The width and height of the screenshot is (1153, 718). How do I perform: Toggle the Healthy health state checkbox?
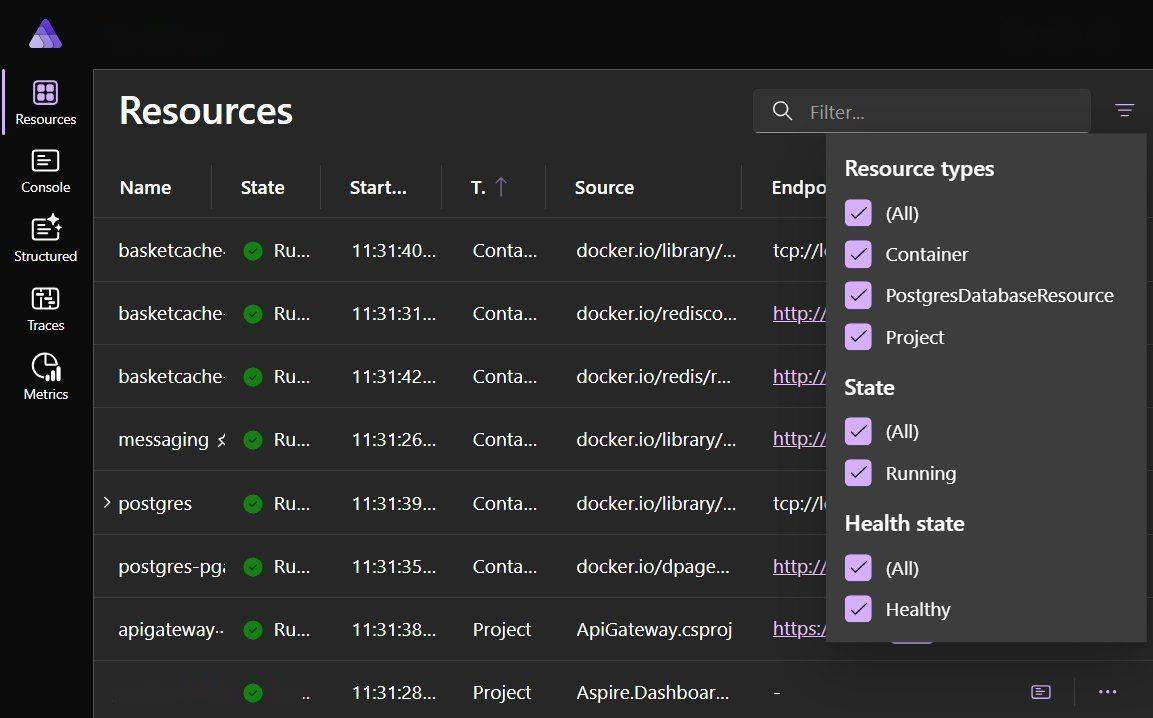coord(858,609)
